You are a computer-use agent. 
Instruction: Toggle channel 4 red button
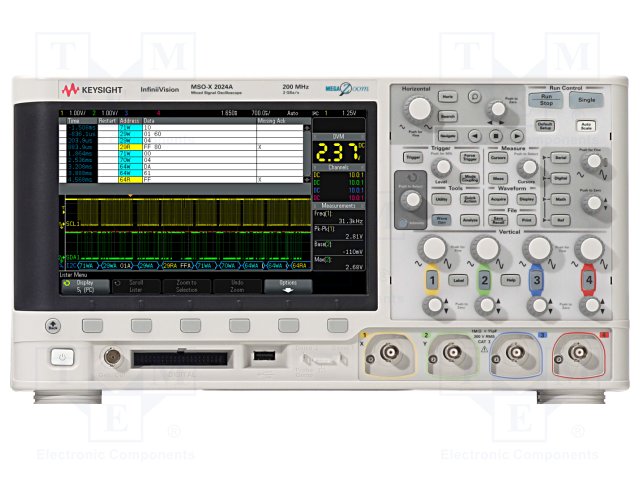(588, 280)
